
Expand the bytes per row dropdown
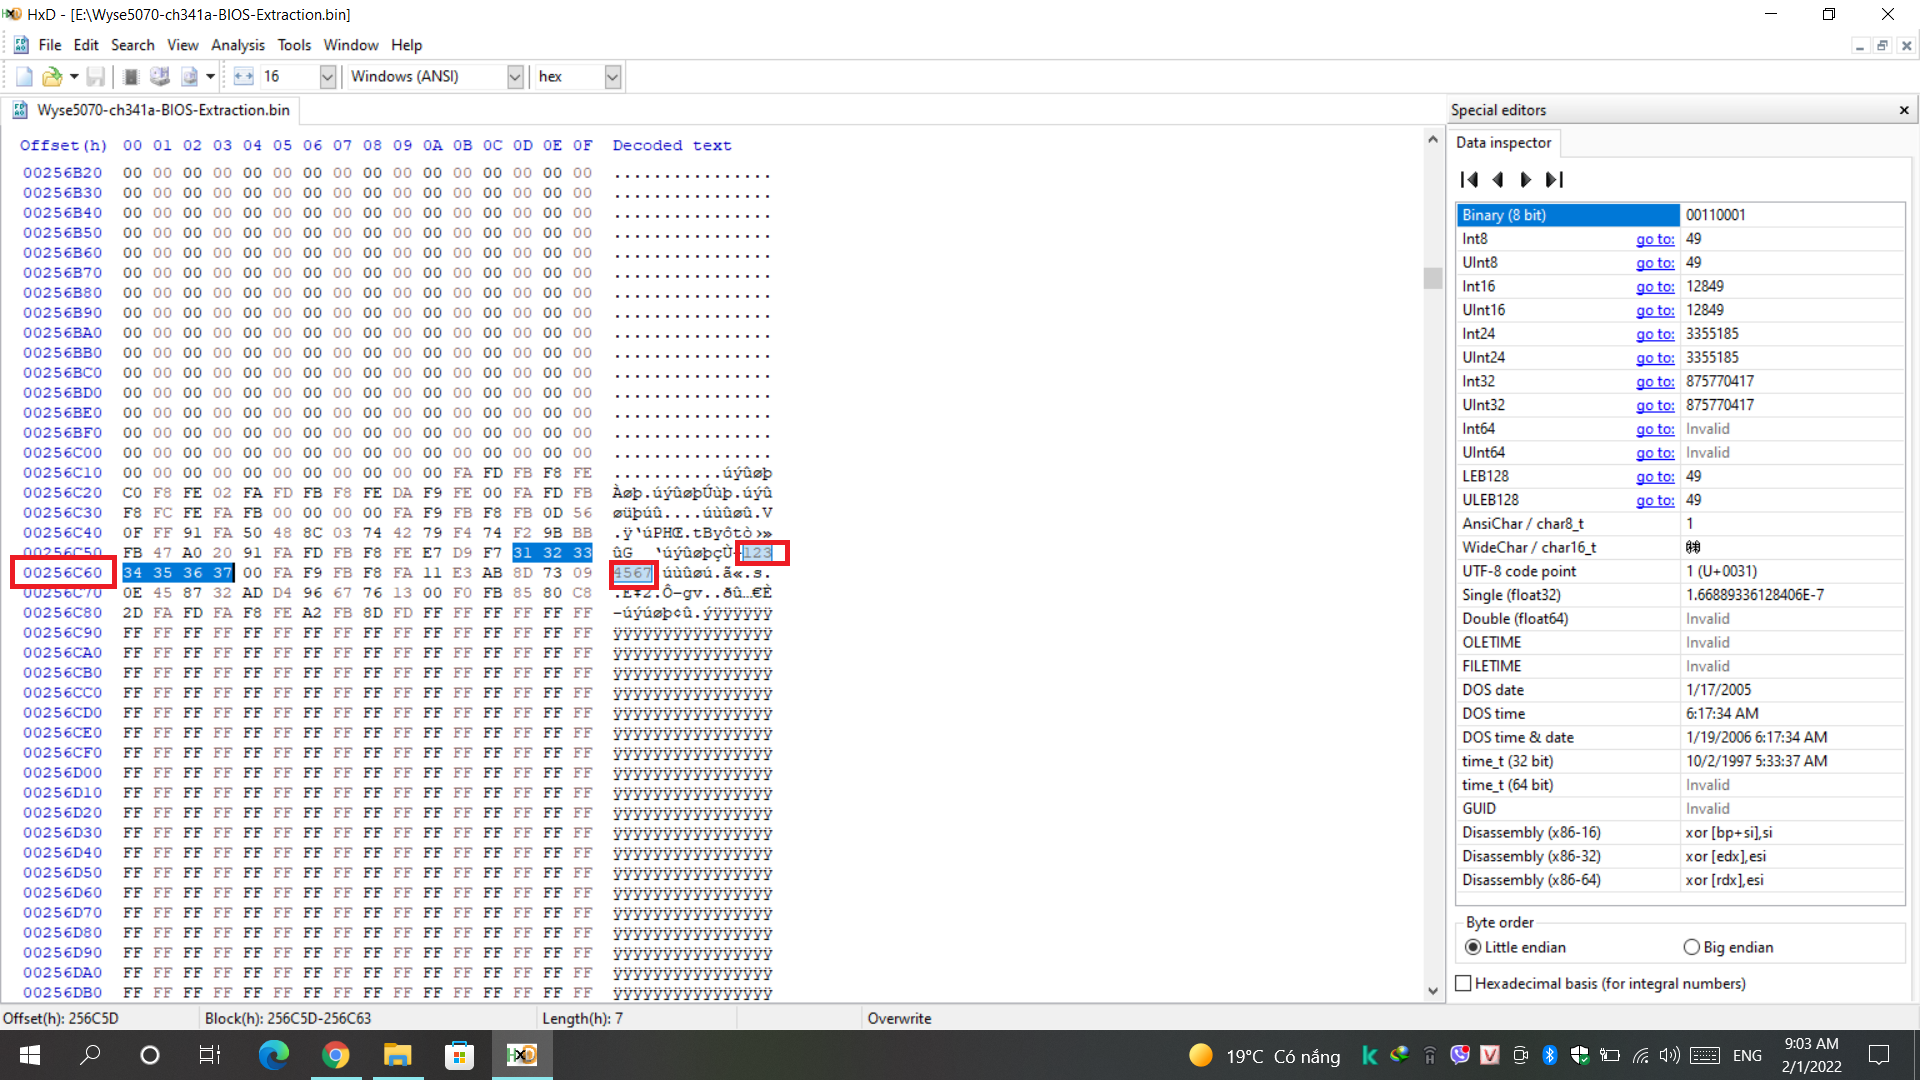pos(327,77)
